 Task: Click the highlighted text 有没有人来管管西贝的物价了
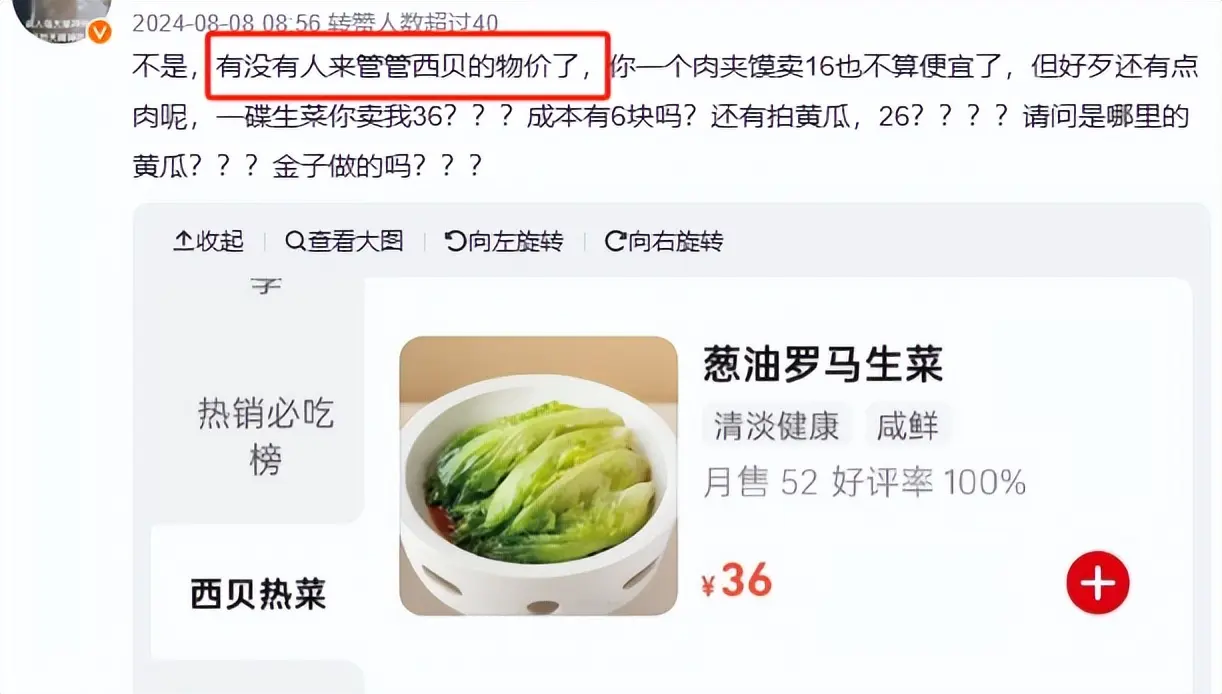[x=406, y=68]
